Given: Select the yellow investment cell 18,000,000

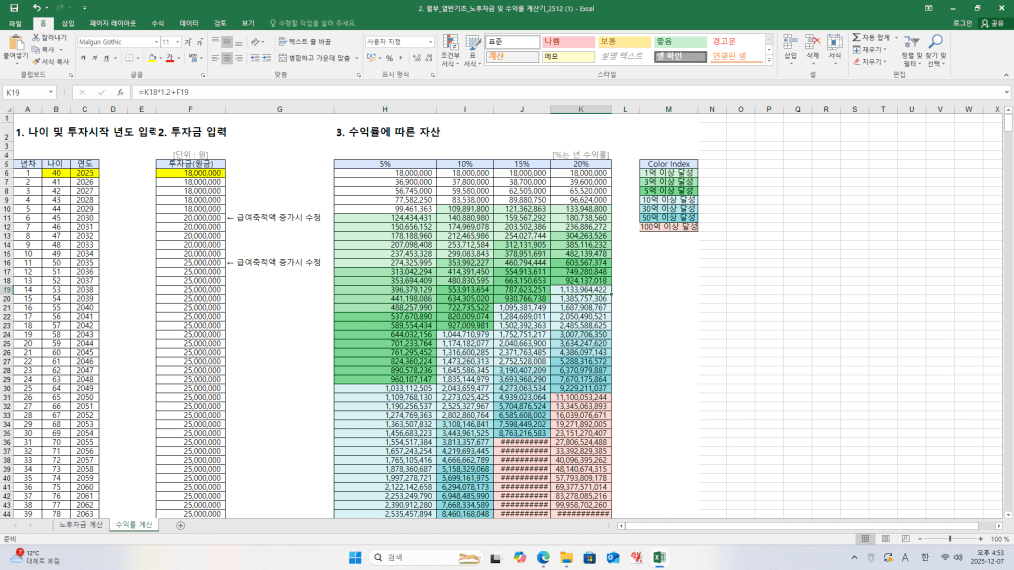Looking at the screenshot, I should click(189, 173).
